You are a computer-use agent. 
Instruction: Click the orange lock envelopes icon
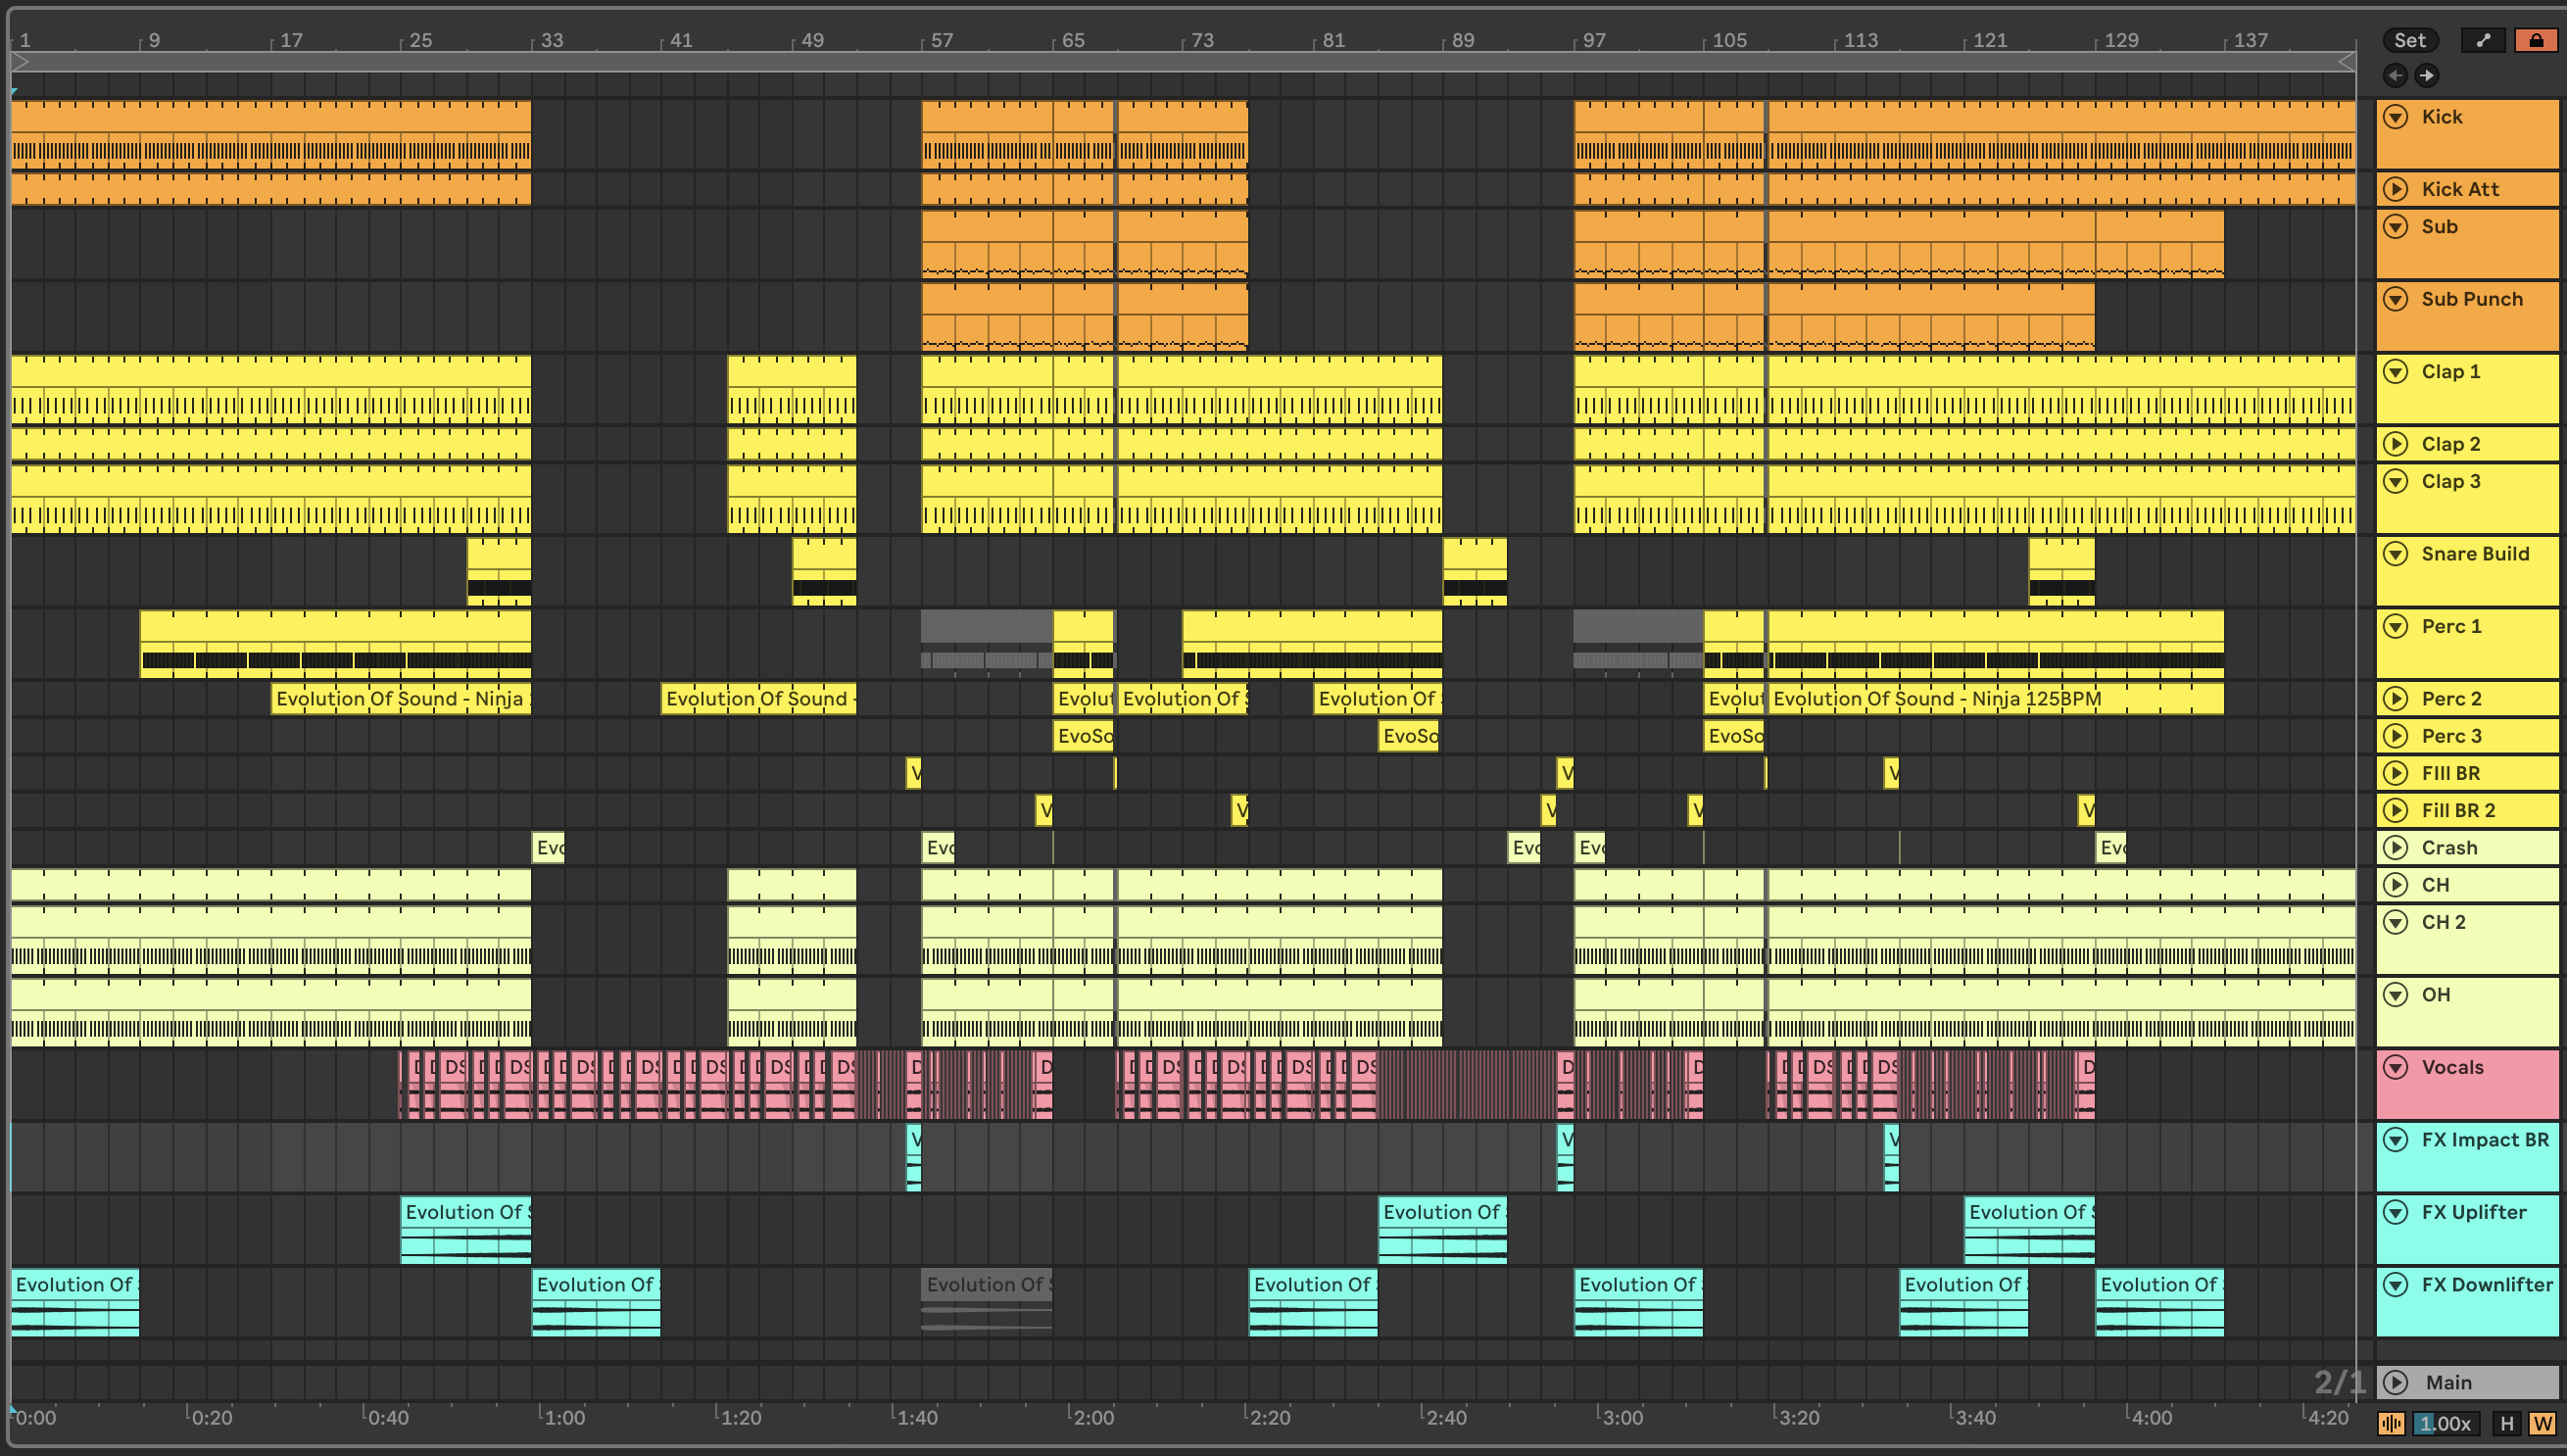click(2536, 40)
